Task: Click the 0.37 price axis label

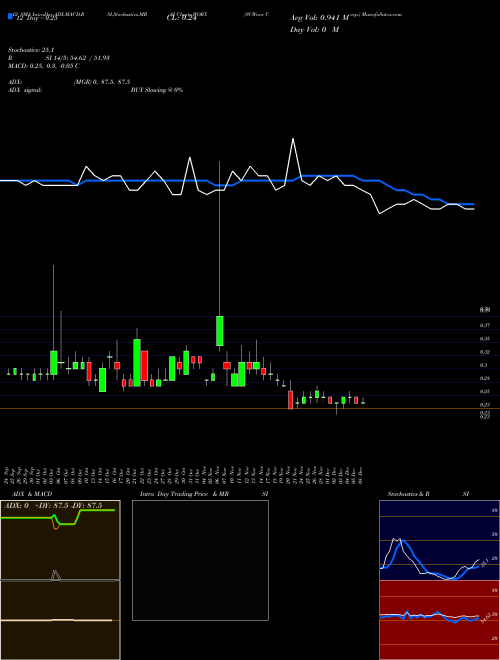Action: [x=485, y=325]
